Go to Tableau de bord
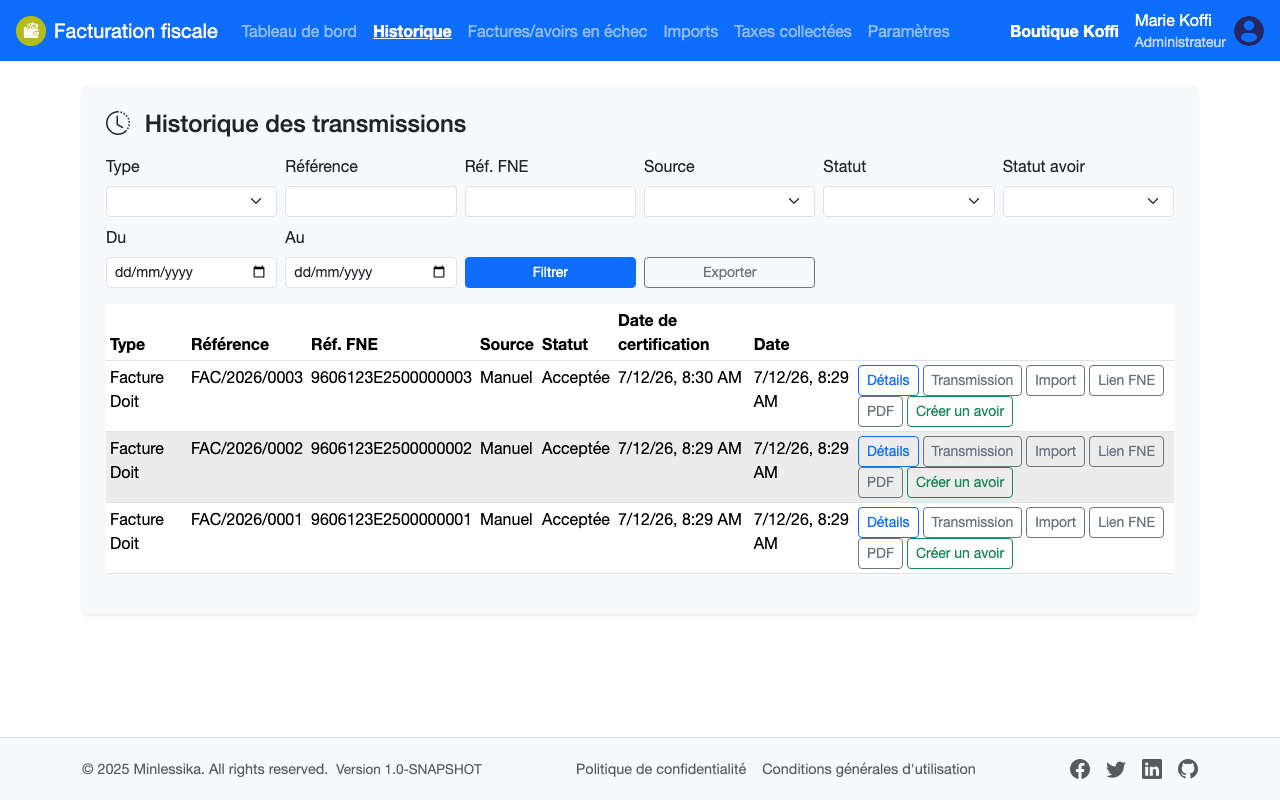The image size is (1280, 800). (299, 31)
